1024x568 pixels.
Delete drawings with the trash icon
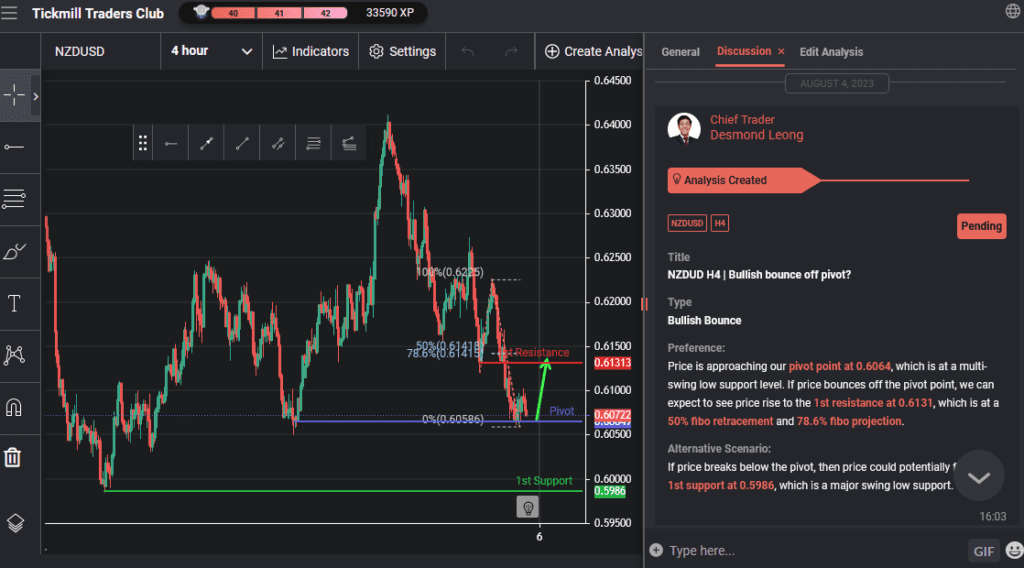tap(13, 458)
